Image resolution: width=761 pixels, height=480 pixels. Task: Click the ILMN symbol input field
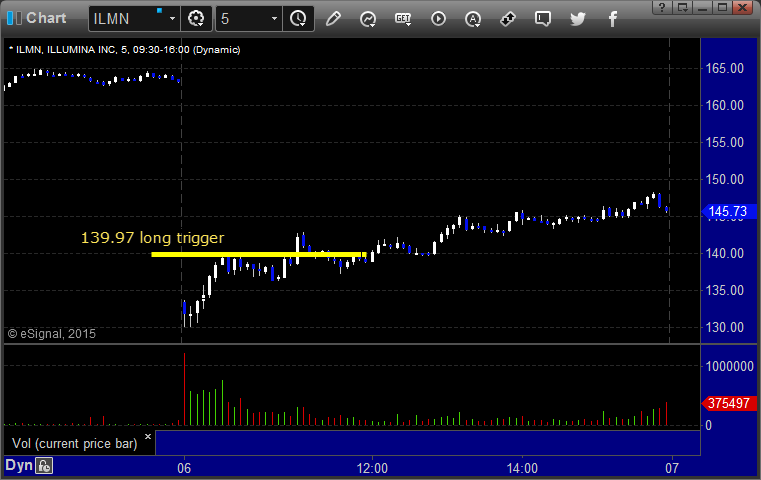tap(128, 19)
